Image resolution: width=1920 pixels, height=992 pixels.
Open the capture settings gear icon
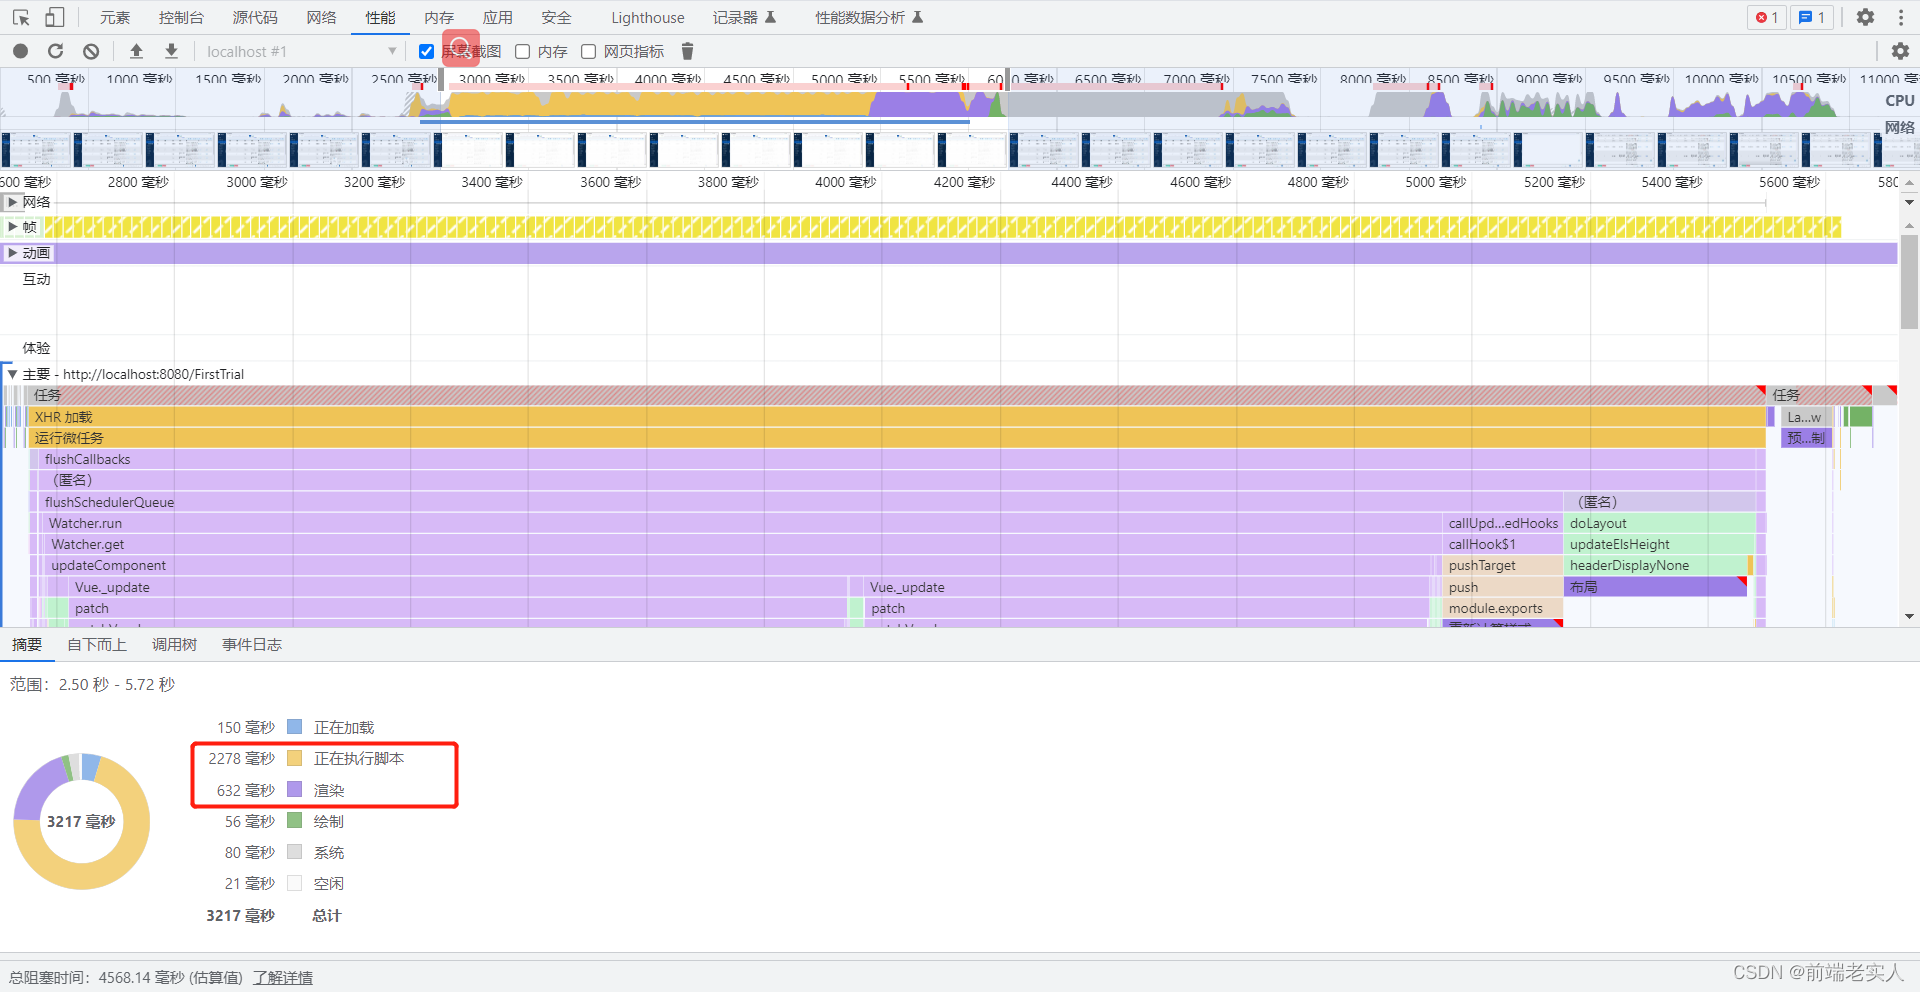click(x=1900, y=51)
